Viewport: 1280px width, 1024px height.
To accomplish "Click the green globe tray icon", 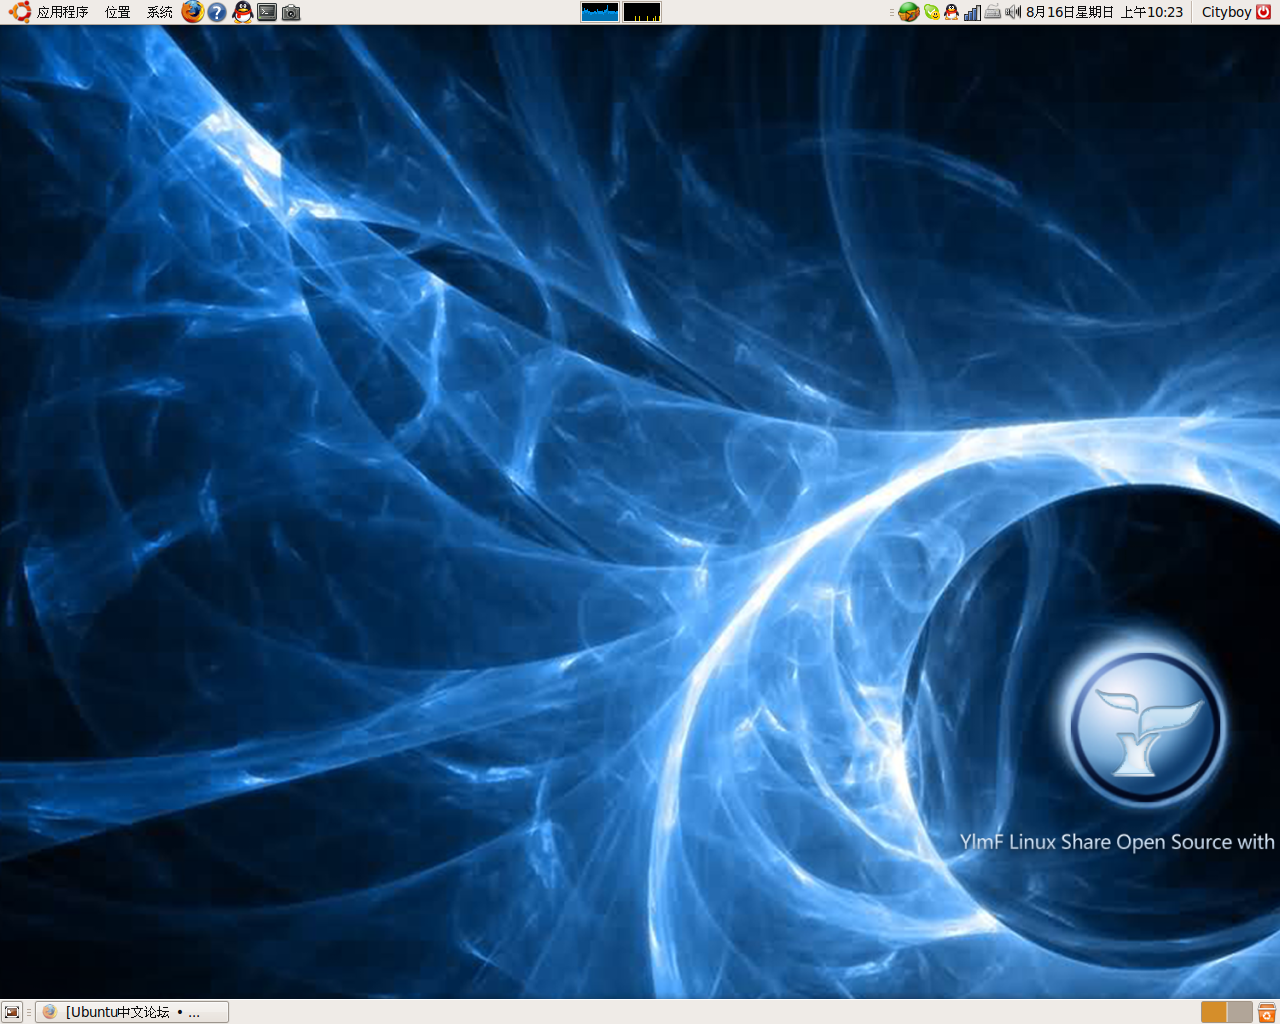I will 909,12.
